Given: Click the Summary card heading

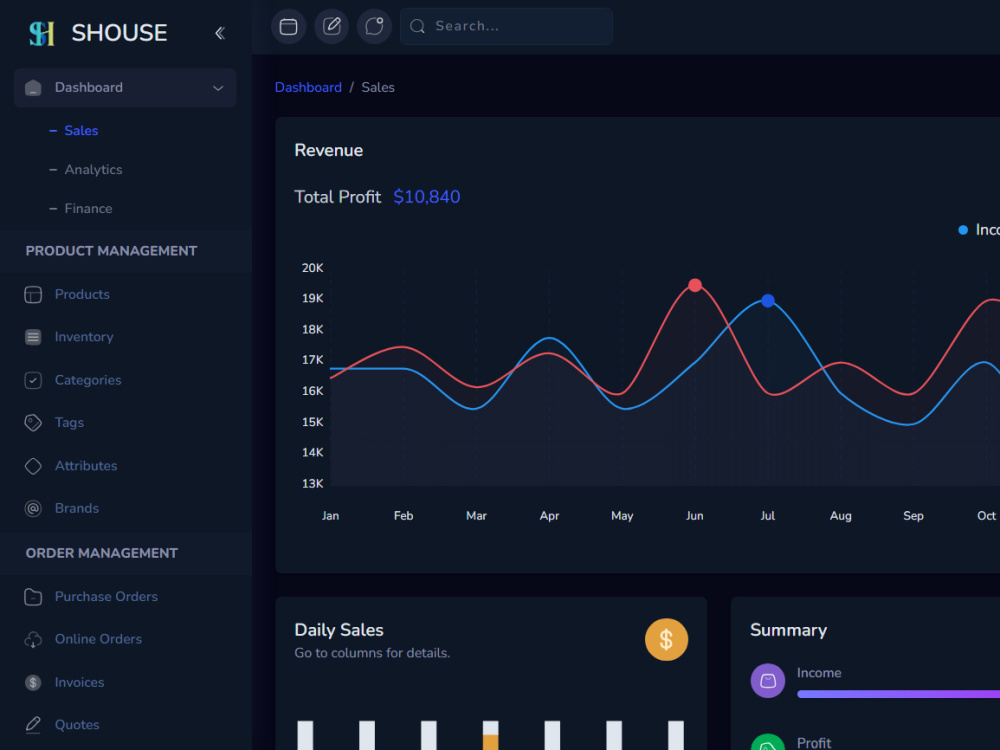Looking at the screenshot, I should [788, 630].
